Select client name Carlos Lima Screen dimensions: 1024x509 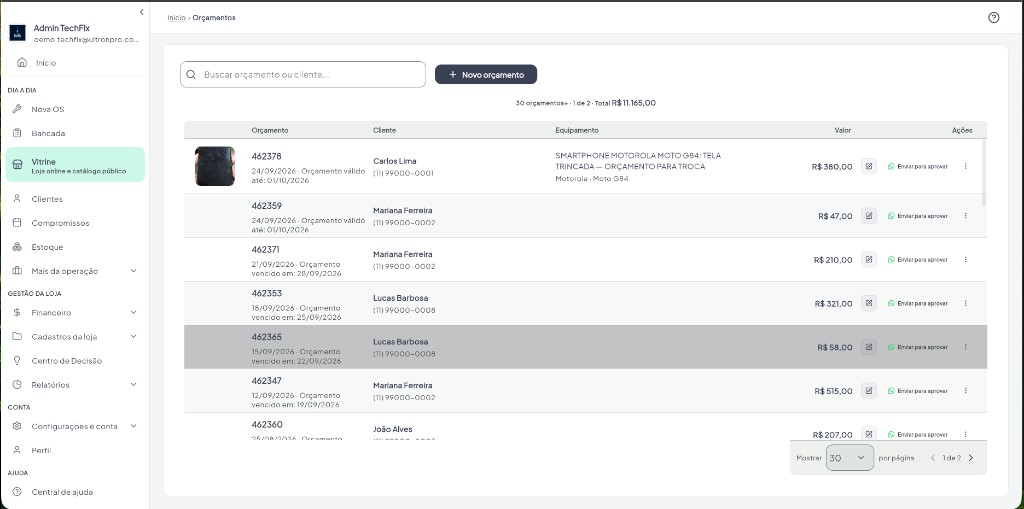point(394,161)
